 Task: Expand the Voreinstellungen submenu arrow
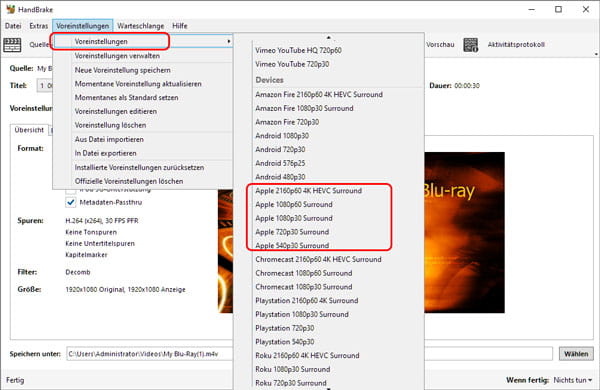[229, 41]
